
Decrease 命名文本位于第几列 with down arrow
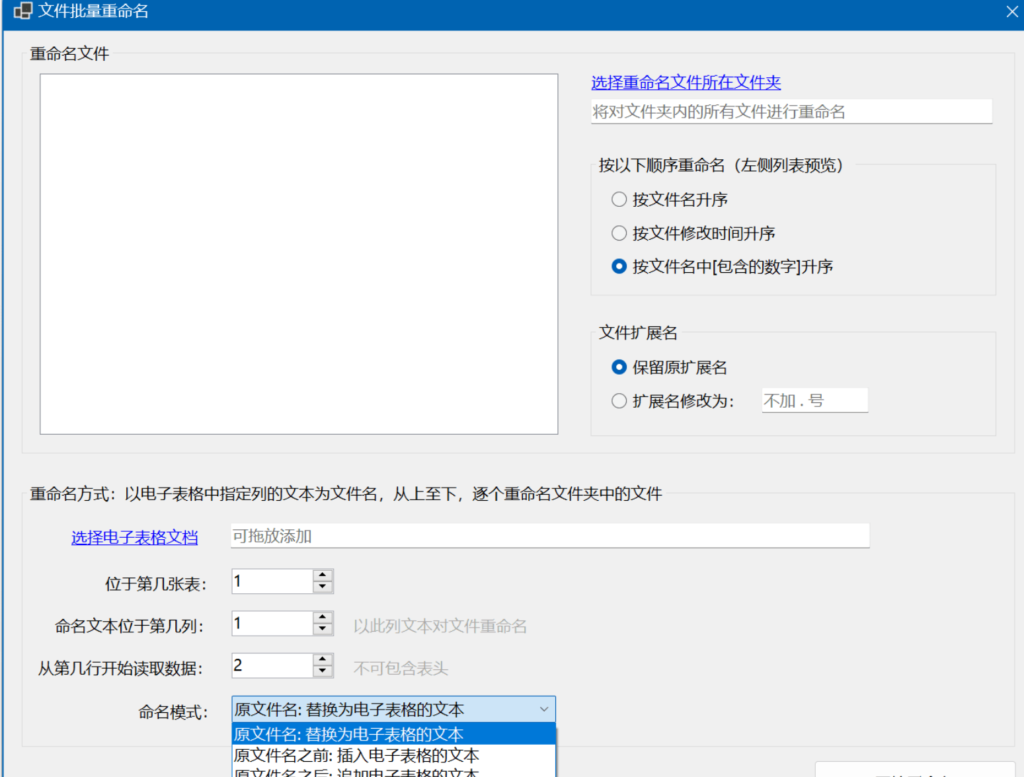323,629
